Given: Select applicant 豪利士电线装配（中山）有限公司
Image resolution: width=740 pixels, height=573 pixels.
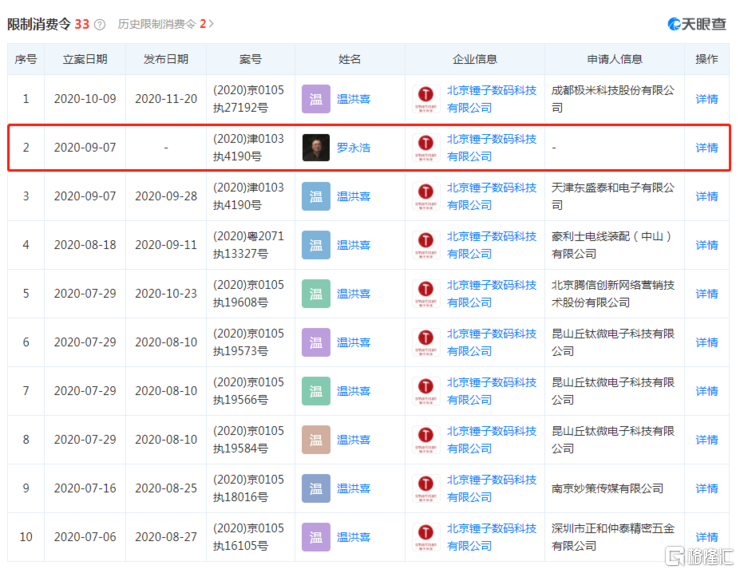Looking at the screenshot, I should click(x=612, y=245).
